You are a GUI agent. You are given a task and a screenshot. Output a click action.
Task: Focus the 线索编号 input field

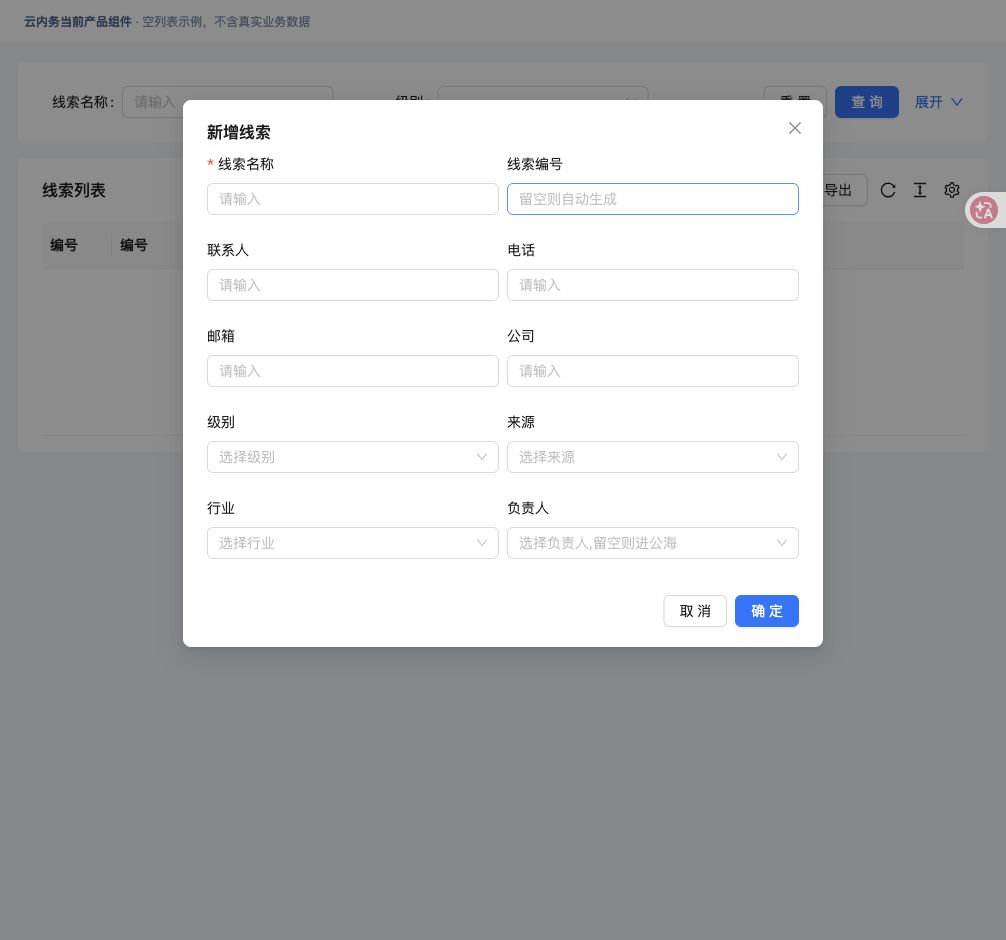click(x=652, y=199)
